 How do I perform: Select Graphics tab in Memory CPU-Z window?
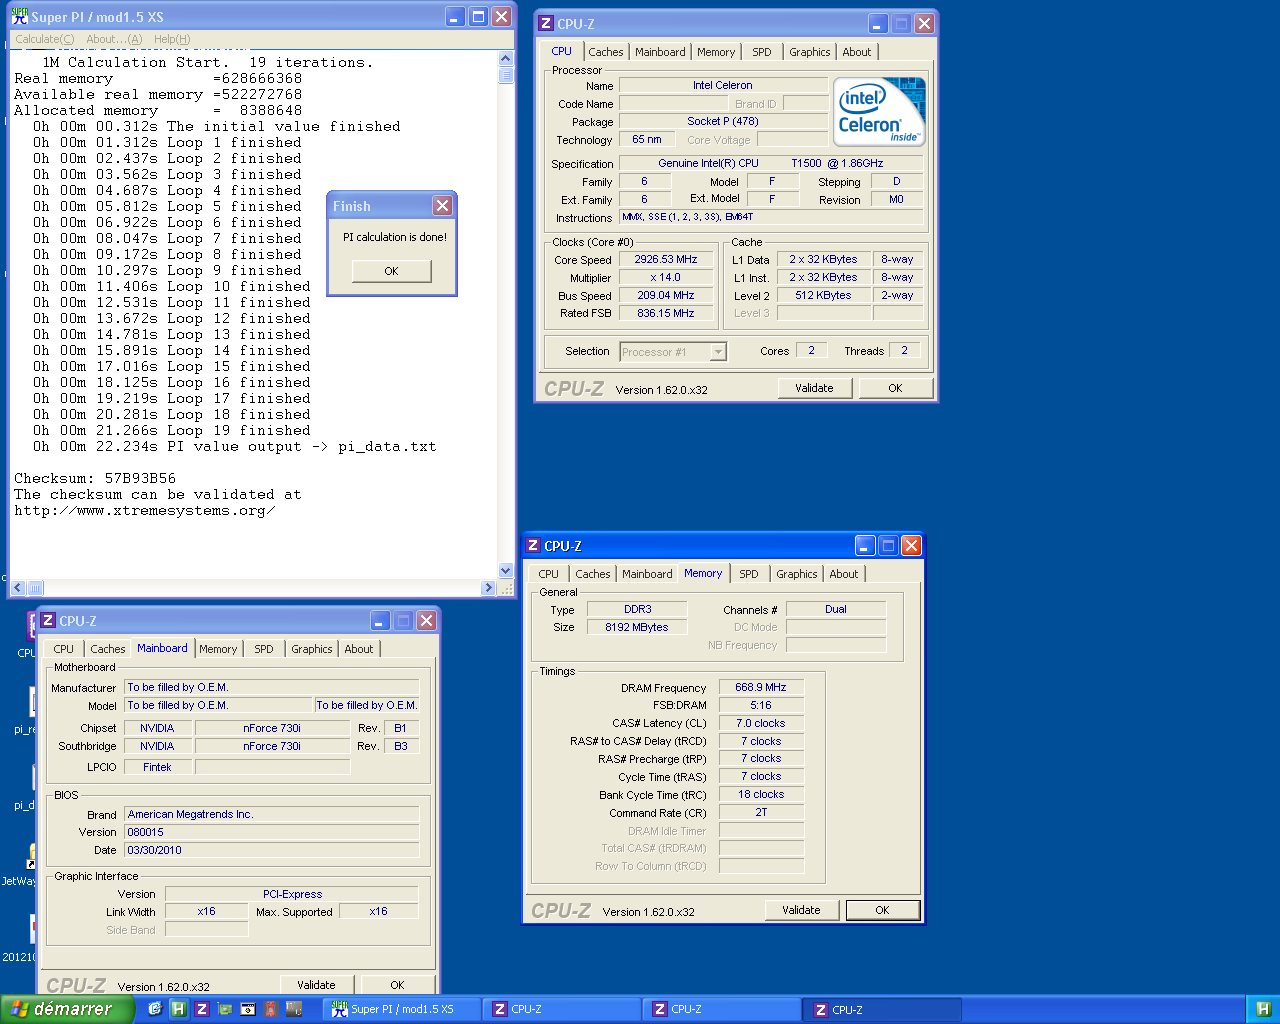pos(797,574)
